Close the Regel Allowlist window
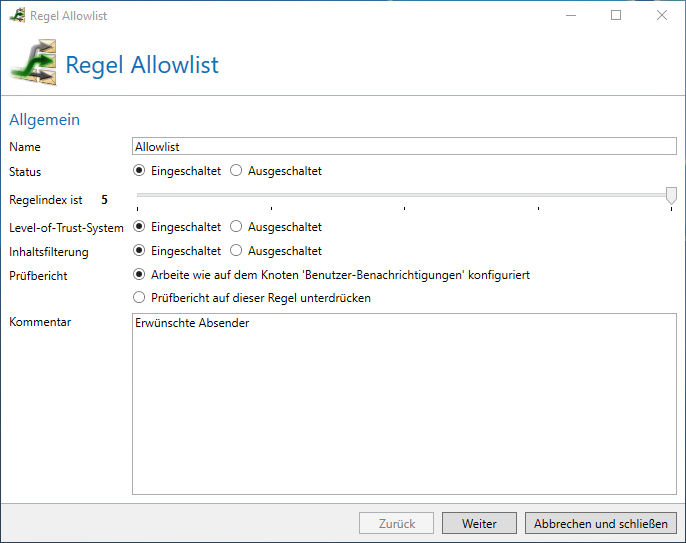Screen dimensions: 686x543 tap(662, 15)
